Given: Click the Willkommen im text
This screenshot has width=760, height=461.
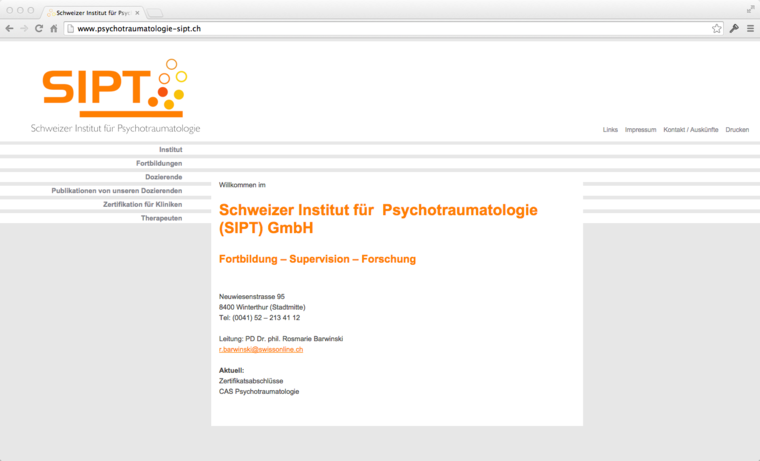Looking at the screenshot, I should point(242,185).
